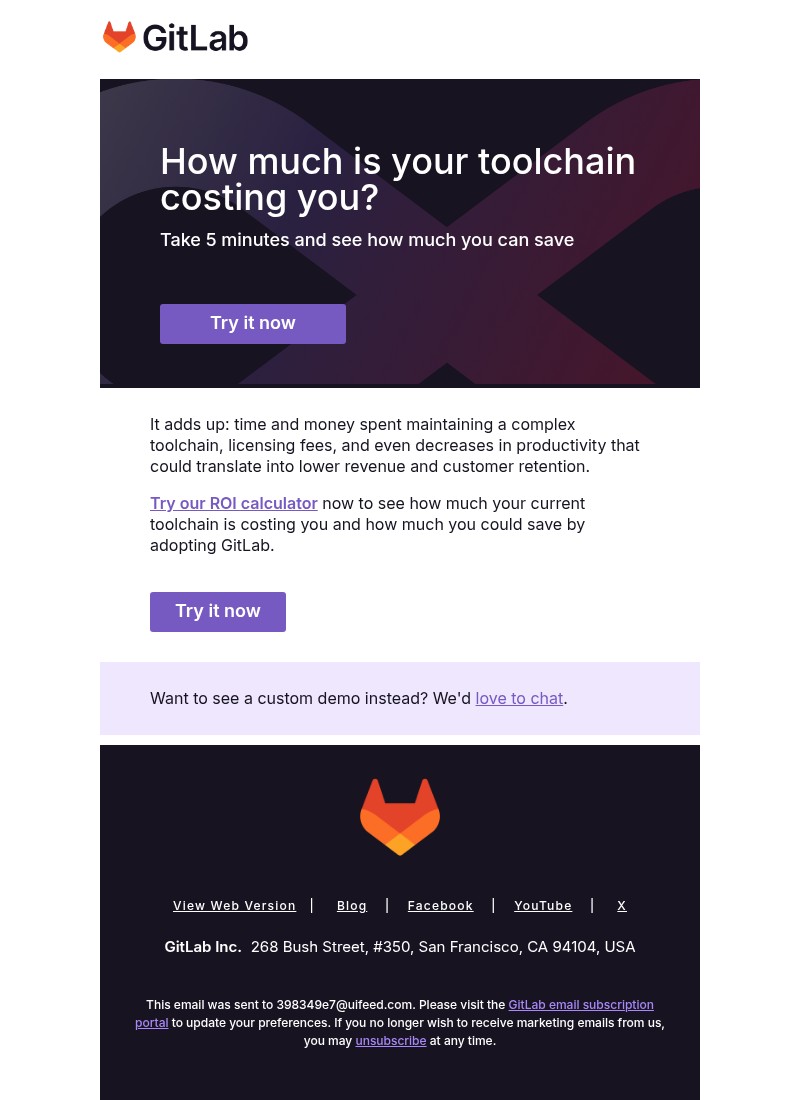800x1100 pixels.
Task: Click the X social media link
Action: 621,905
